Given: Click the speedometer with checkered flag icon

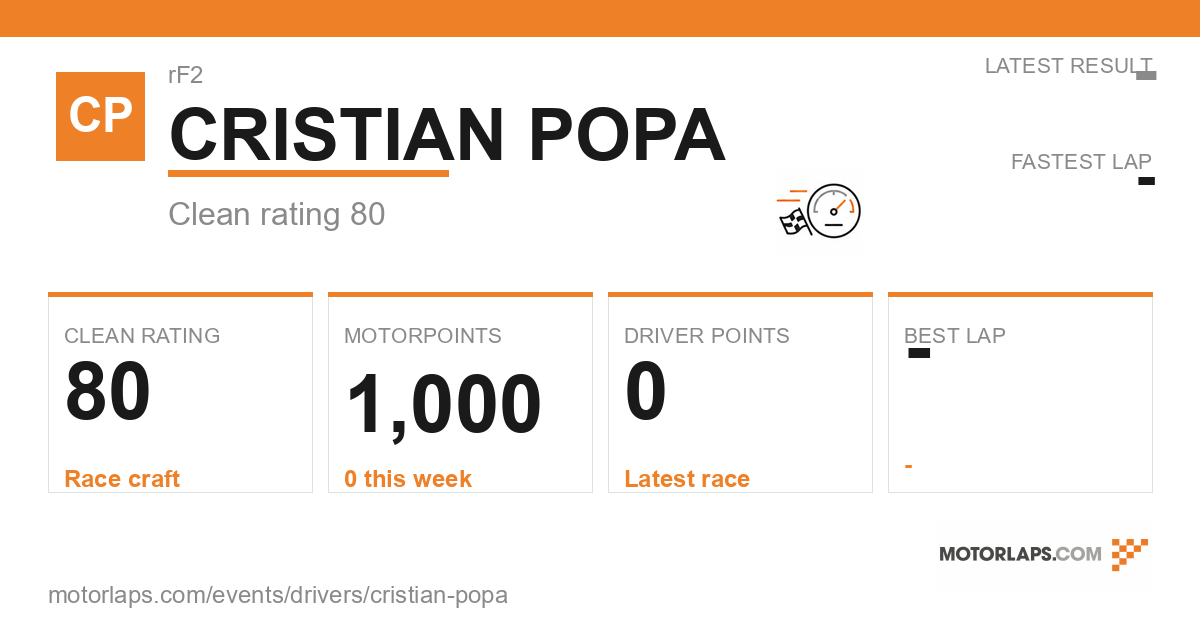Looking at the screenshot, I should tap(819, 211).
